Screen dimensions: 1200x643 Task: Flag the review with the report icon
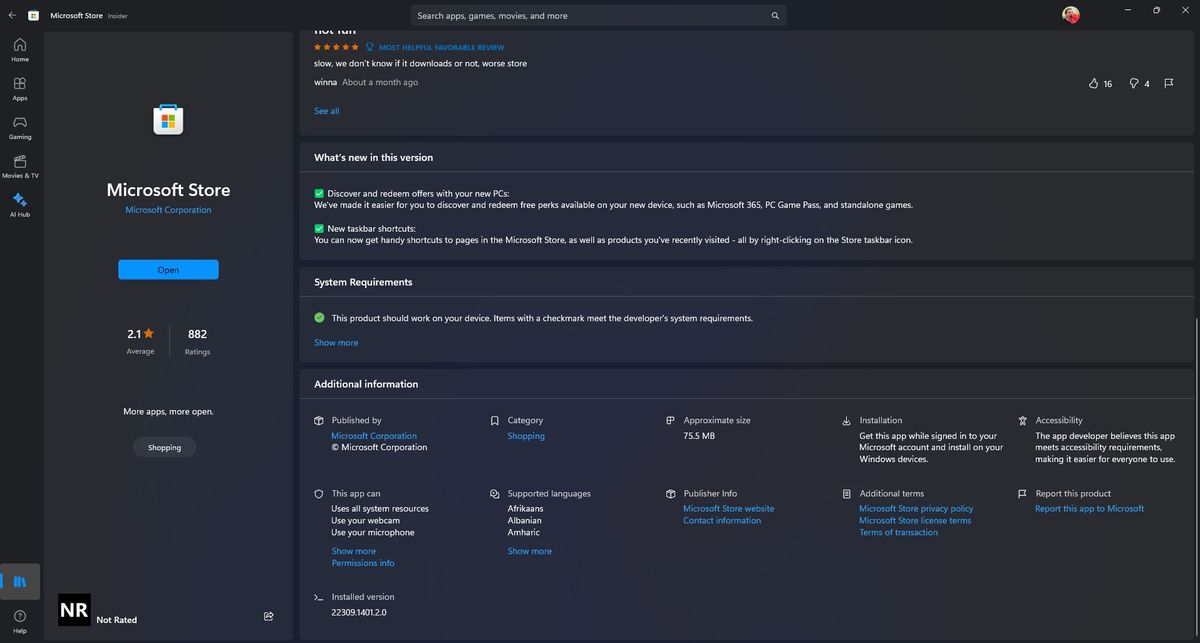(1168, 84)
